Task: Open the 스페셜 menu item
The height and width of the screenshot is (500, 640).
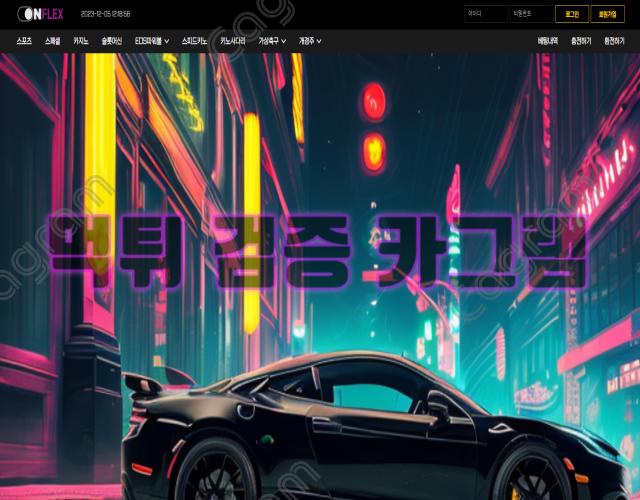Action: point(52,42)
